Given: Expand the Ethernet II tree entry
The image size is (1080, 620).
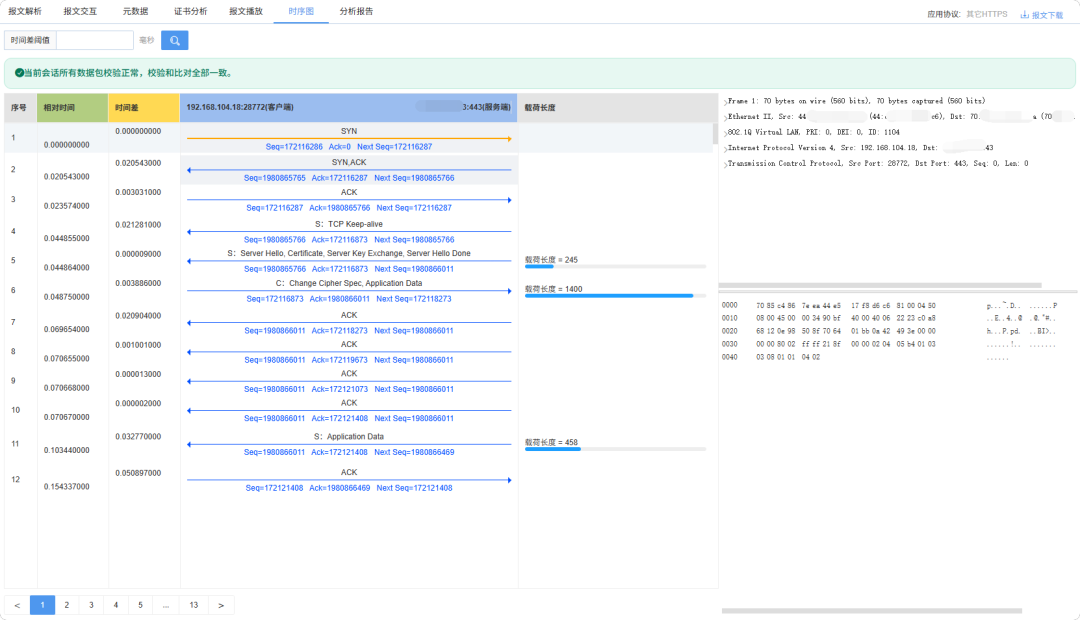Looking at the screenshot, I should point(726,117).
